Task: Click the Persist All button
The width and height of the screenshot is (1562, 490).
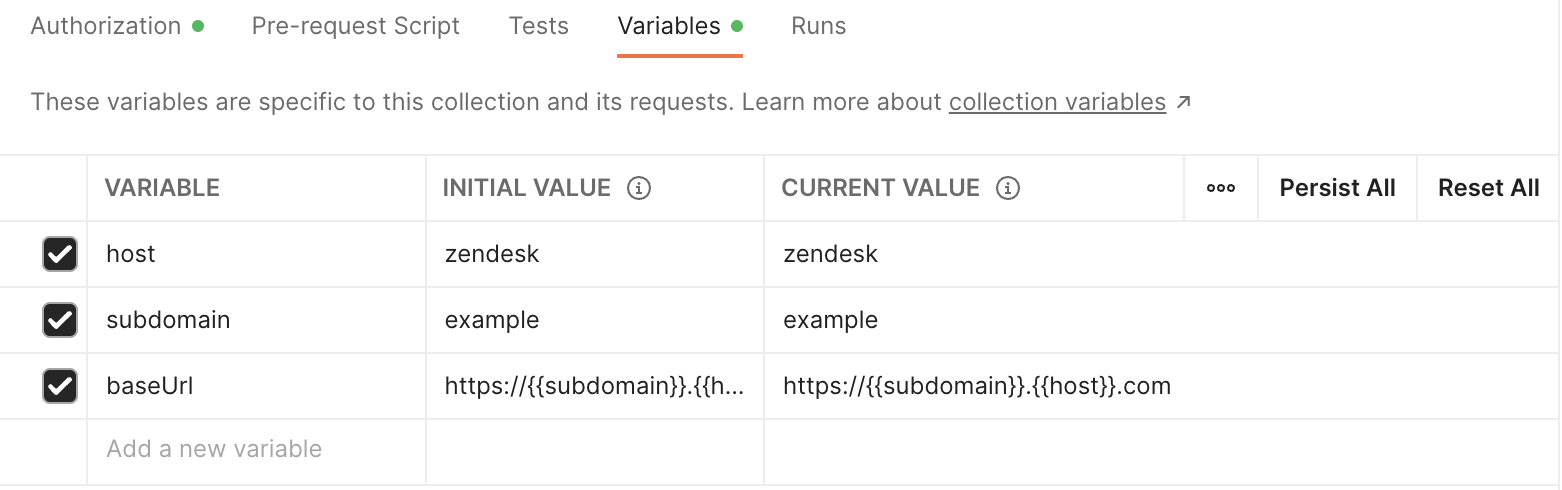Action: point(1338,188)
